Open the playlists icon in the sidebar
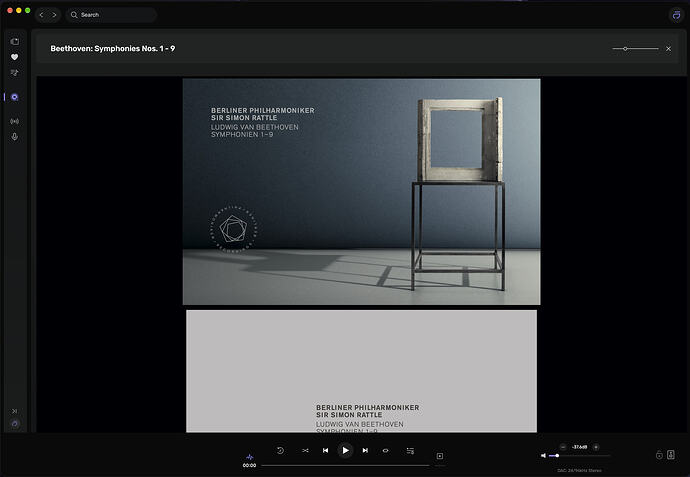Screen dimensions: 690x477 click(x=15, y=73)
